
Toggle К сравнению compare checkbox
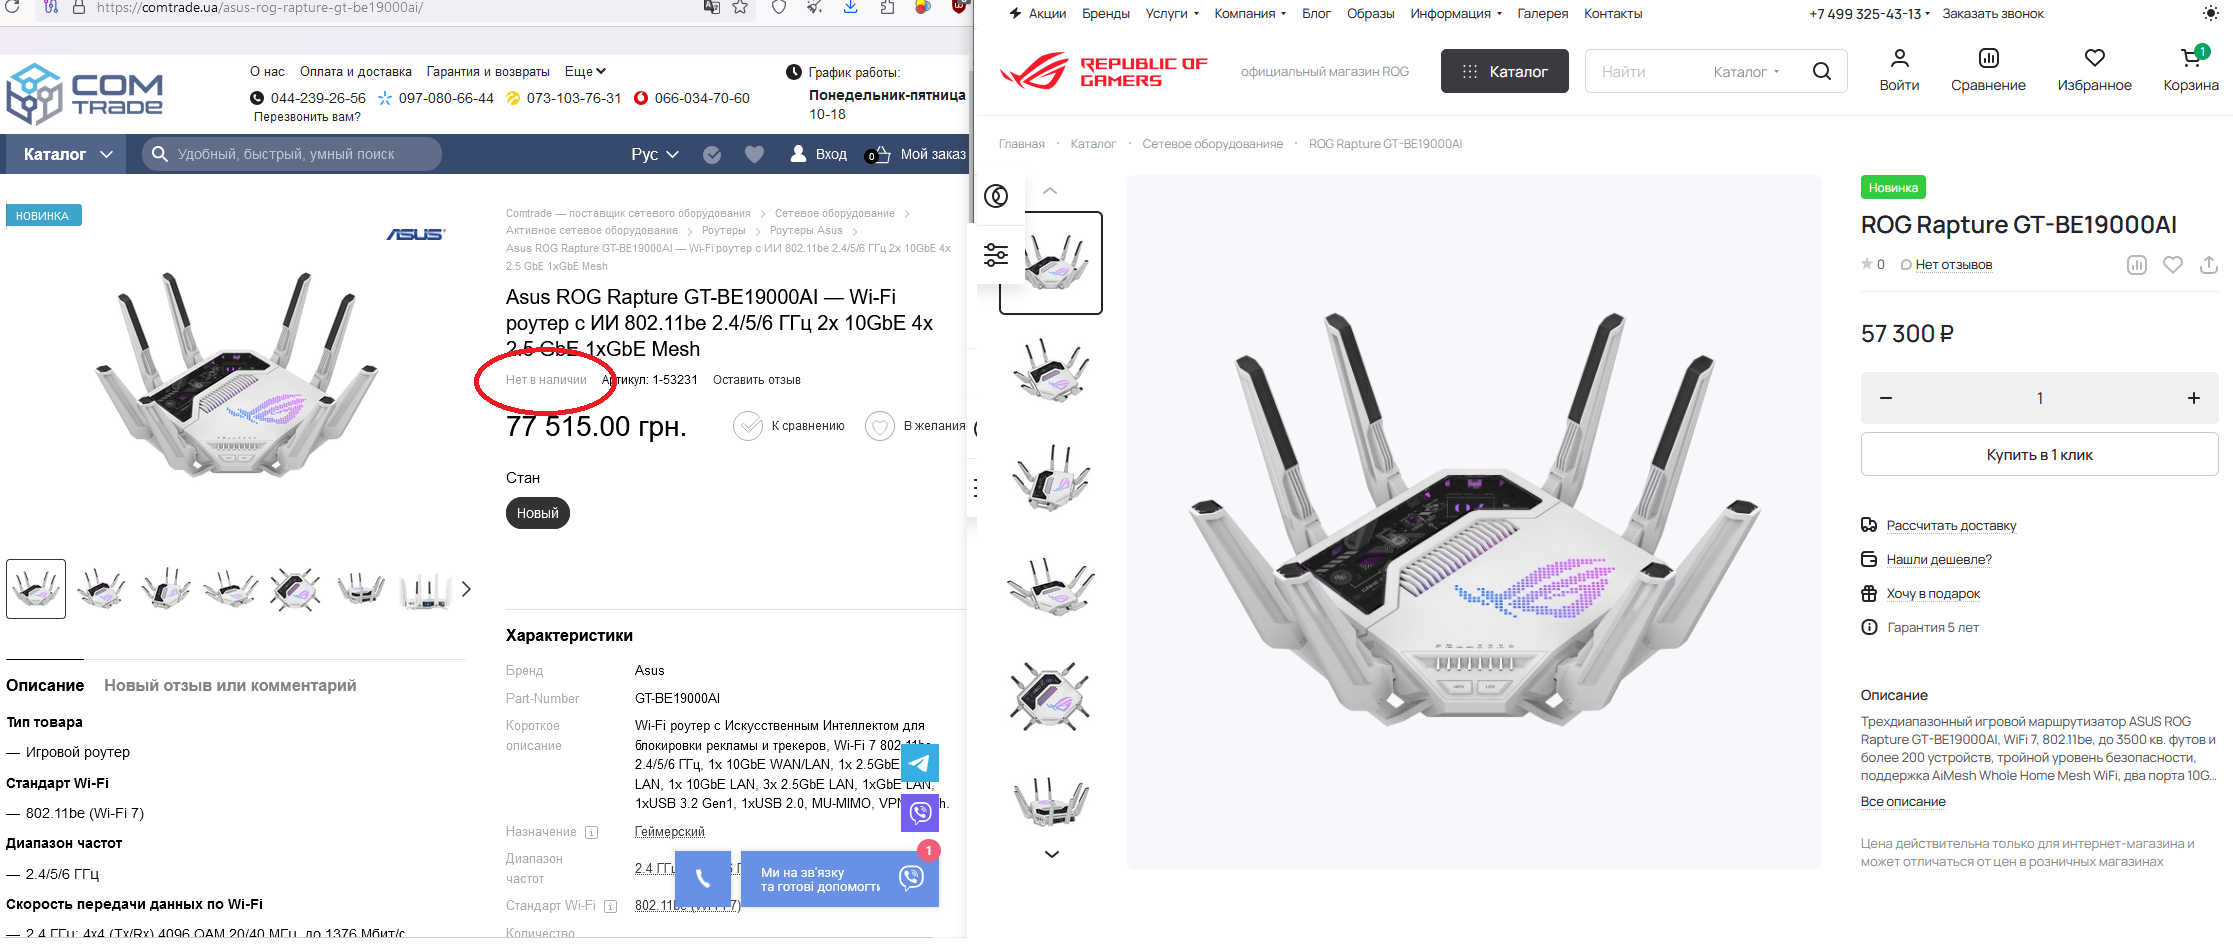point(748,426)
